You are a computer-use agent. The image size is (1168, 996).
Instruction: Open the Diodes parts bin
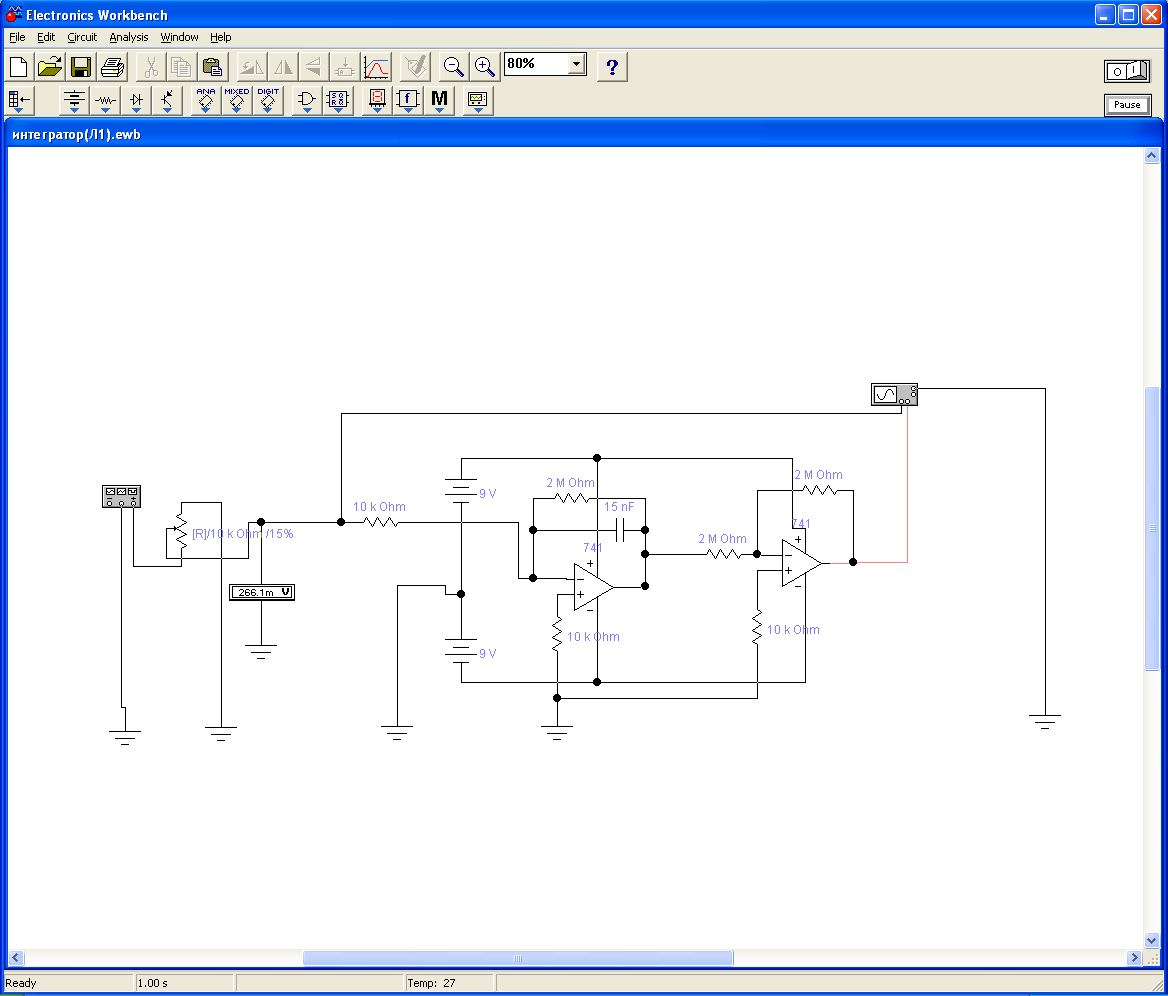(137, 100)
